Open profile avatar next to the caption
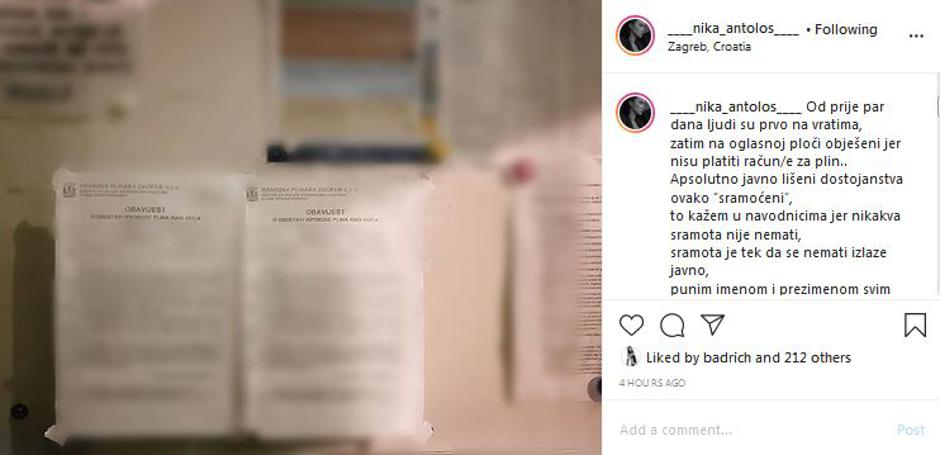This screenshot has width=940, height=455. [635, 112]
